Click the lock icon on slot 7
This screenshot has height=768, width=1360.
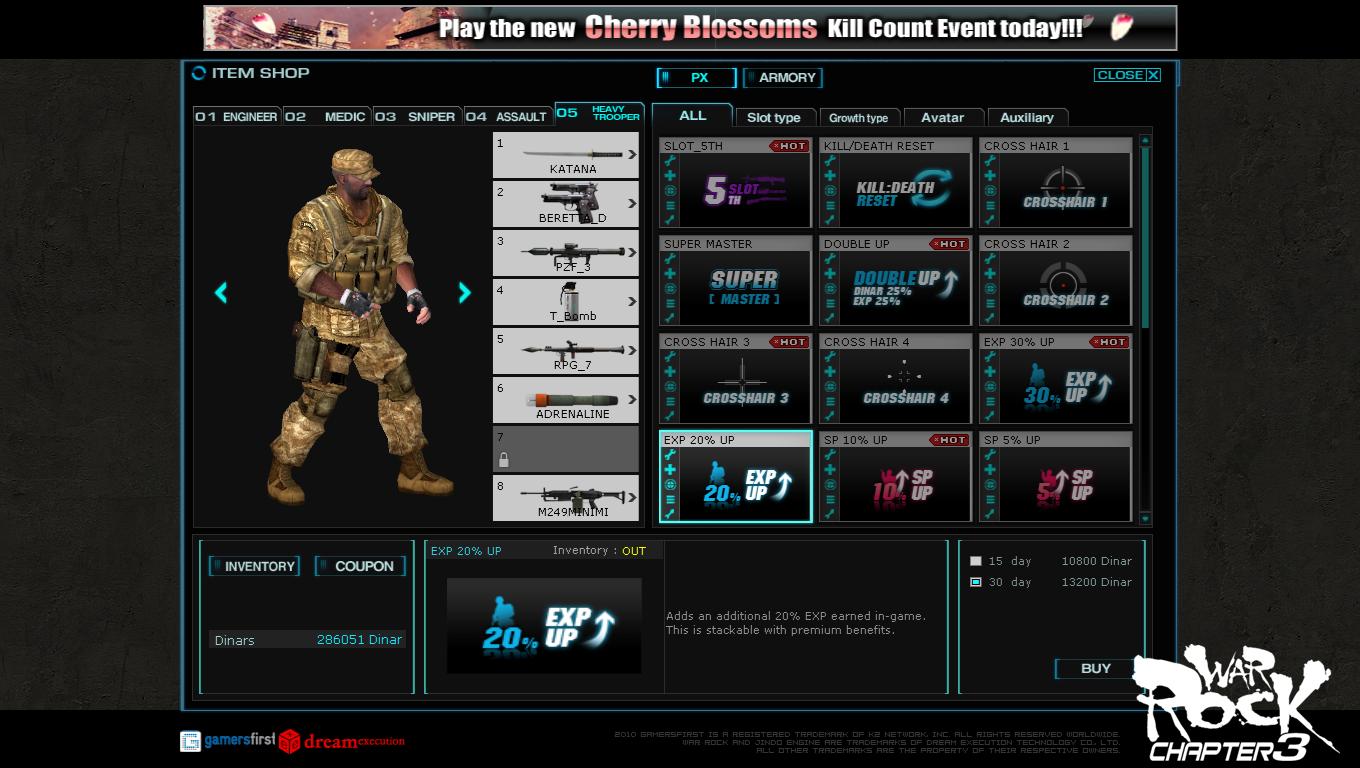[504, 460]
